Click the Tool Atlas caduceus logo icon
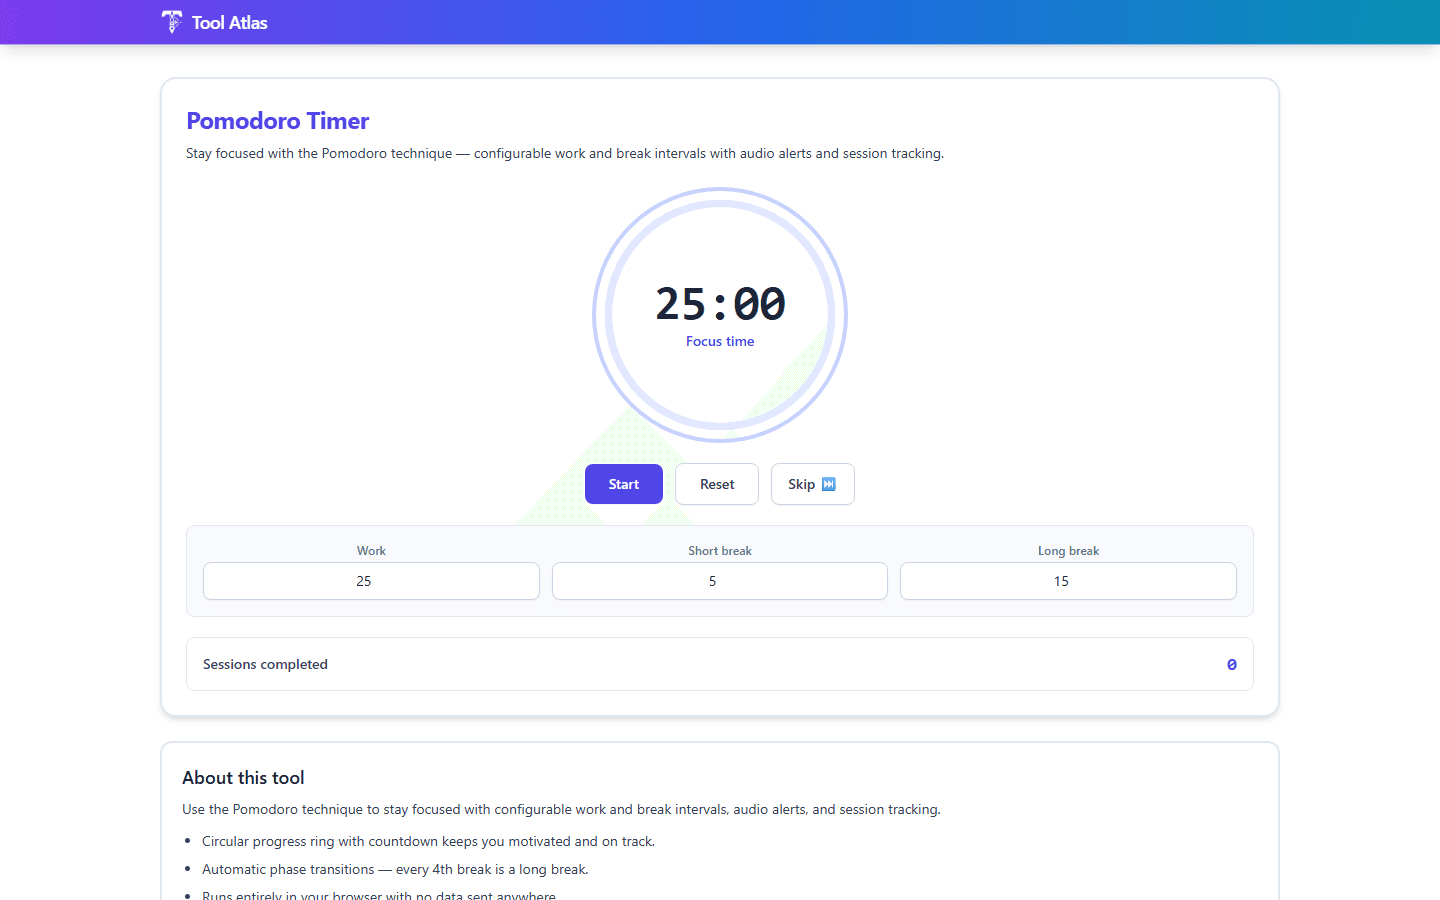This screenshot has height=900, width=1440. 171,22
